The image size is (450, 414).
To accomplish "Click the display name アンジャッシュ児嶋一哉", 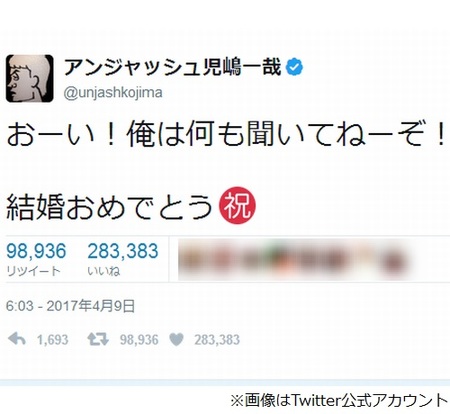I will tap(172, 67).
